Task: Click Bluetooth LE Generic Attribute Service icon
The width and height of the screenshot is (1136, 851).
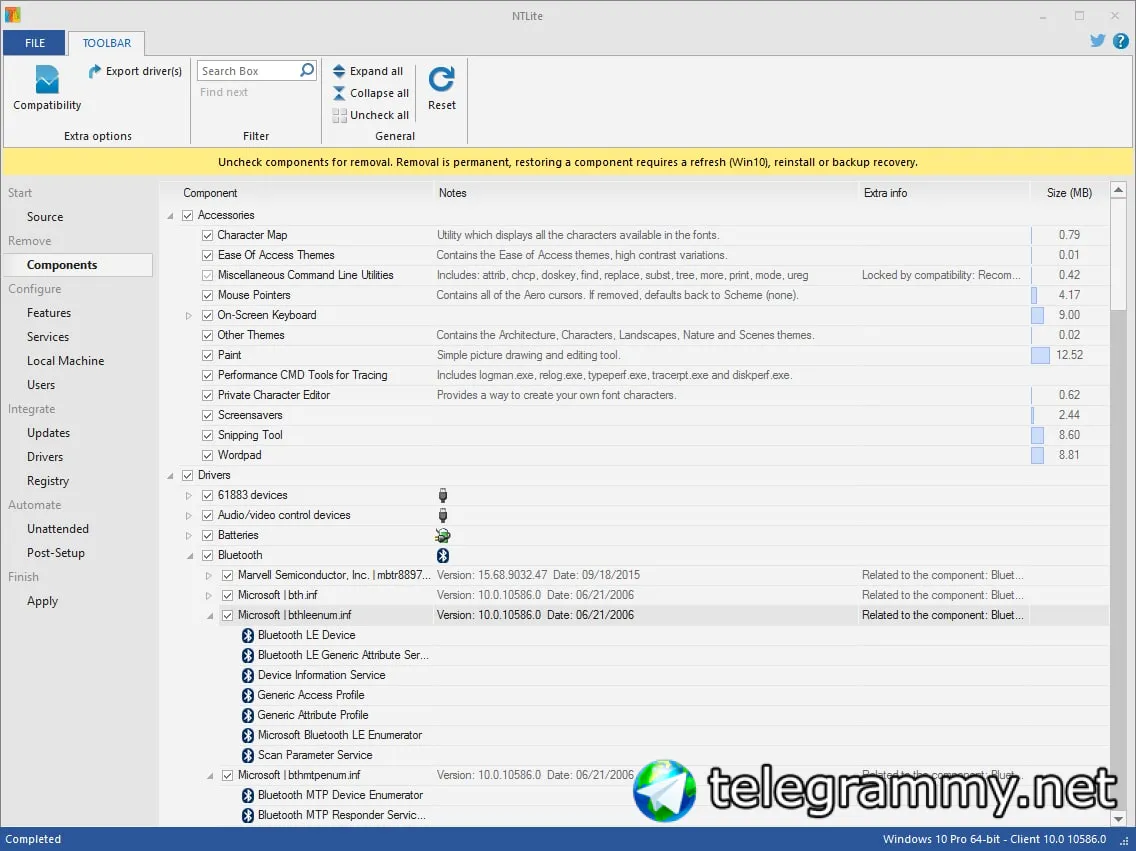Action: 248,655
